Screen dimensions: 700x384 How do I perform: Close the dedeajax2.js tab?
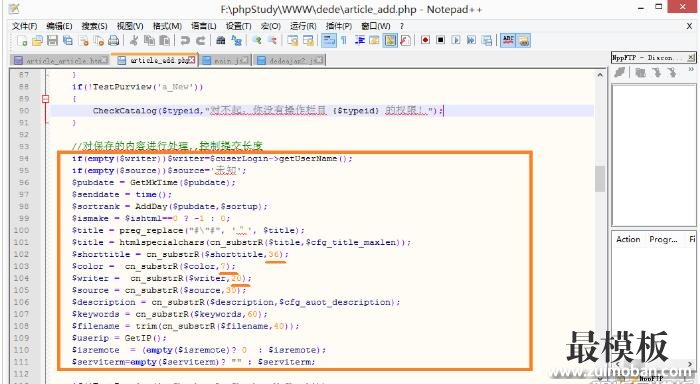[x=319, y=60]
